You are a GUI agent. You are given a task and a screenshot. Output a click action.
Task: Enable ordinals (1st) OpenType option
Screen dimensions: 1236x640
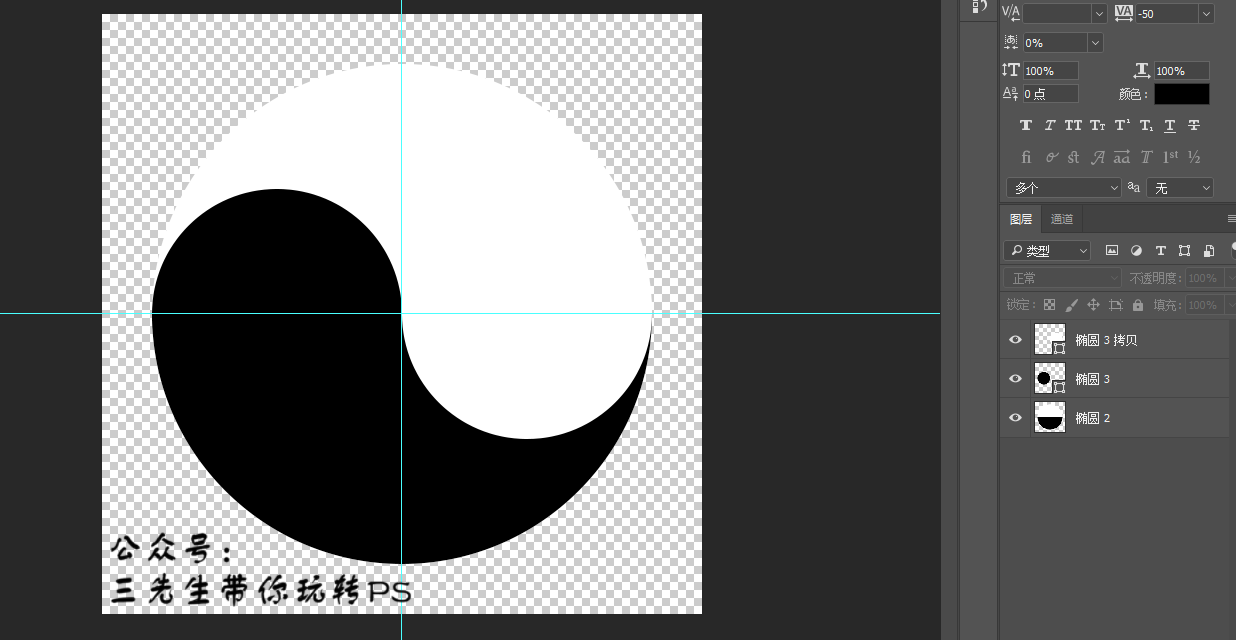(1170, 158)
